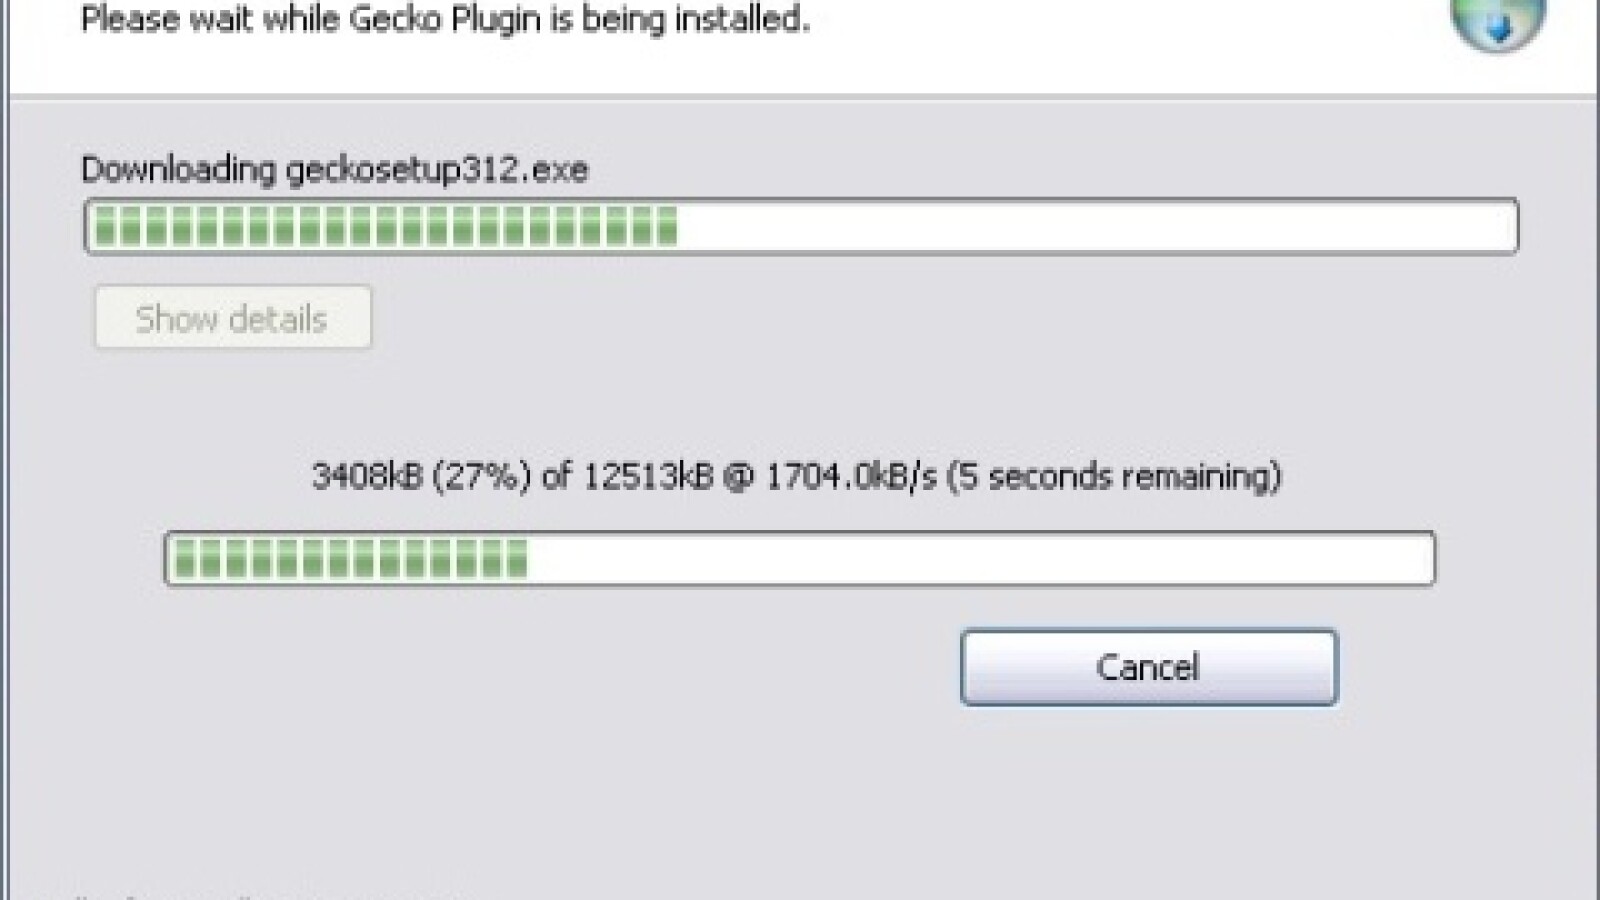
Task: Click the '(27%)' percentage text
Action: (x=481, y=476)
